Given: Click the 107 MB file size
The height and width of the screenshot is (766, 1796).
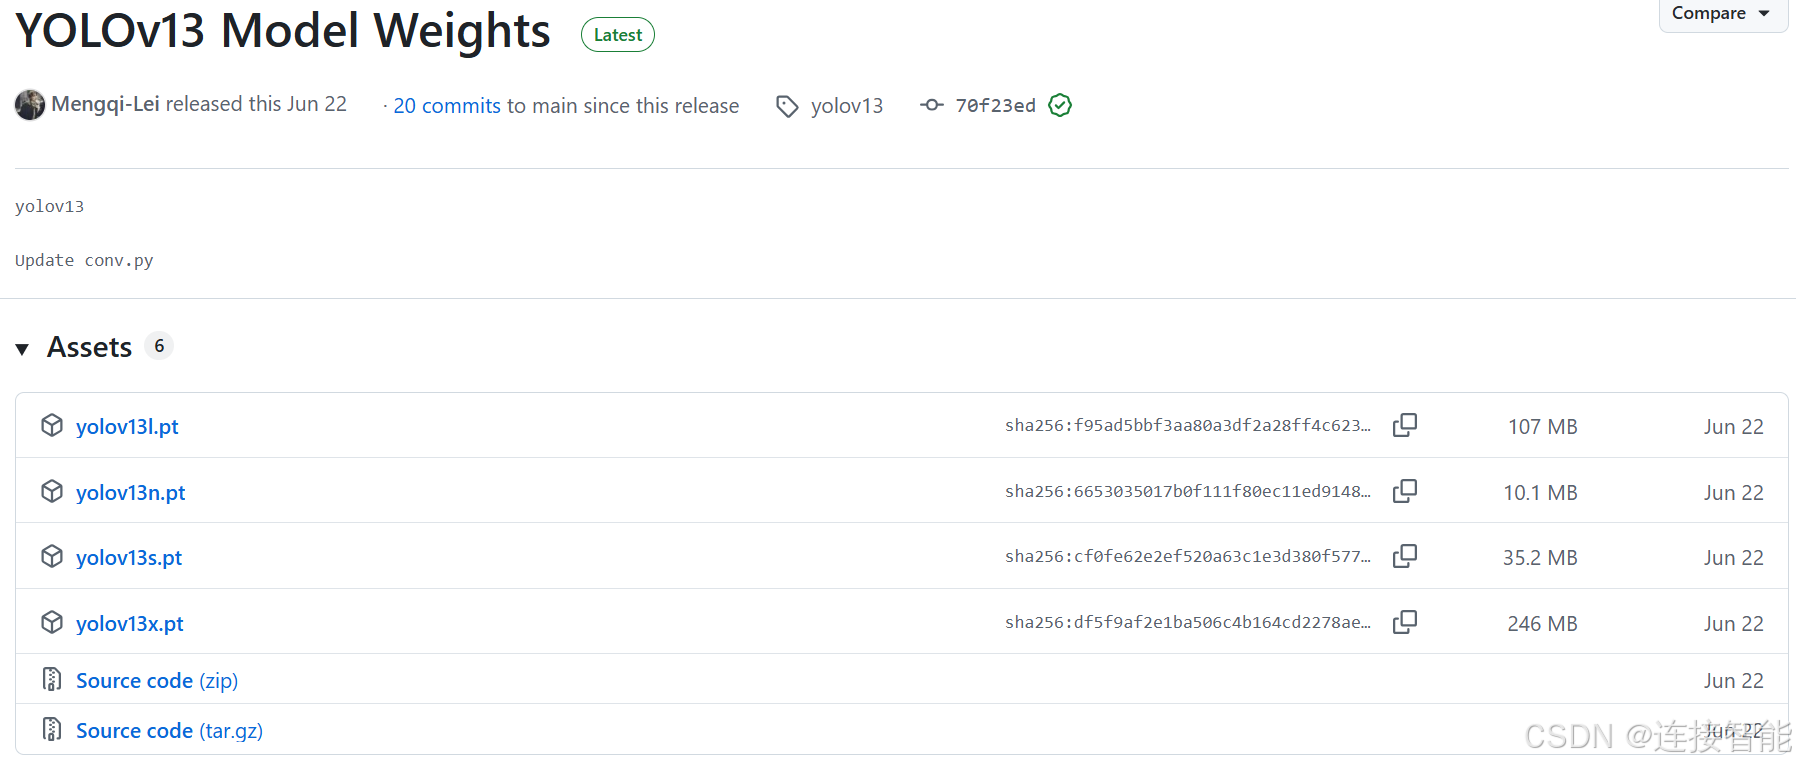Looking at the screenshot, I should coord(1543,427).
